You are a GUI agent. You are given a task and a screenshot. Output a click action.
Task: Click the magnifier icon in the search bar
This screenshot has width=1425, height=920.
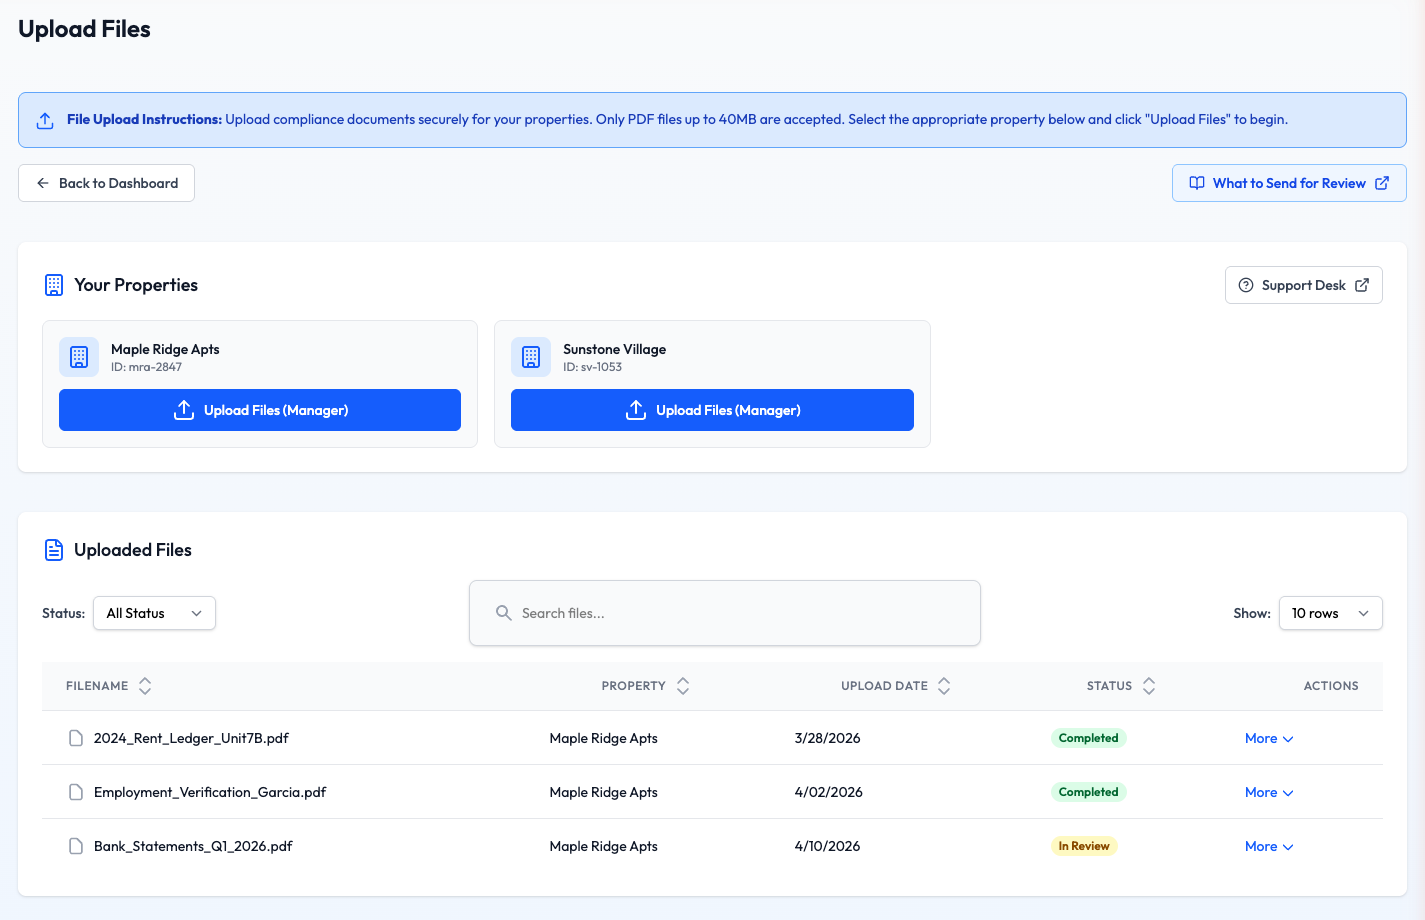(x=503, y=612)
